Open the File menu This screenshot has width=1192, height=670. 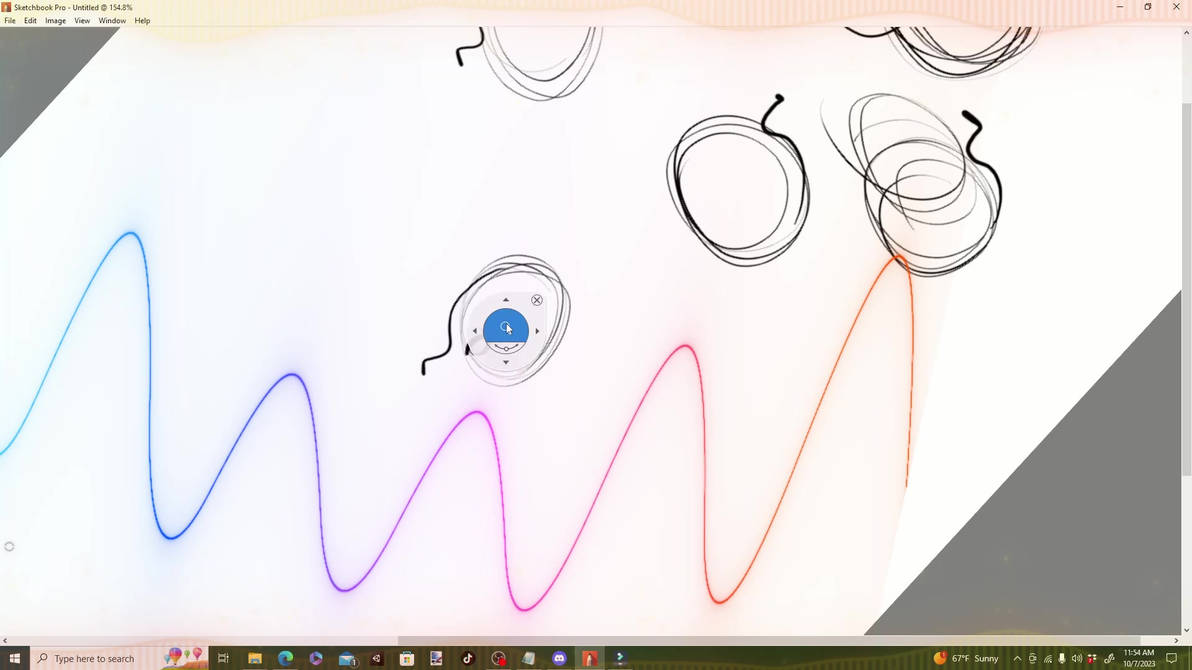[x=9, y=20]
